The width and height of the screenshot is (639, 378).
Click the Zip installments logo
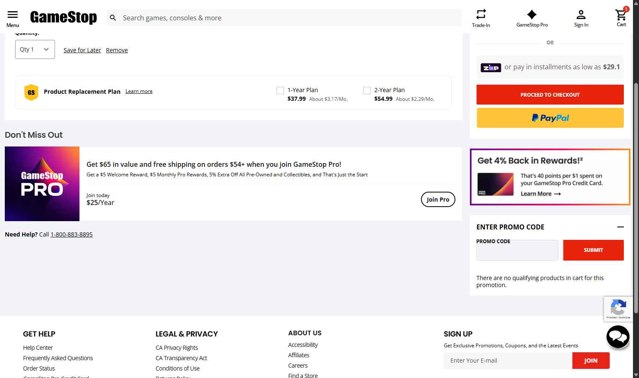pos(490,68)
